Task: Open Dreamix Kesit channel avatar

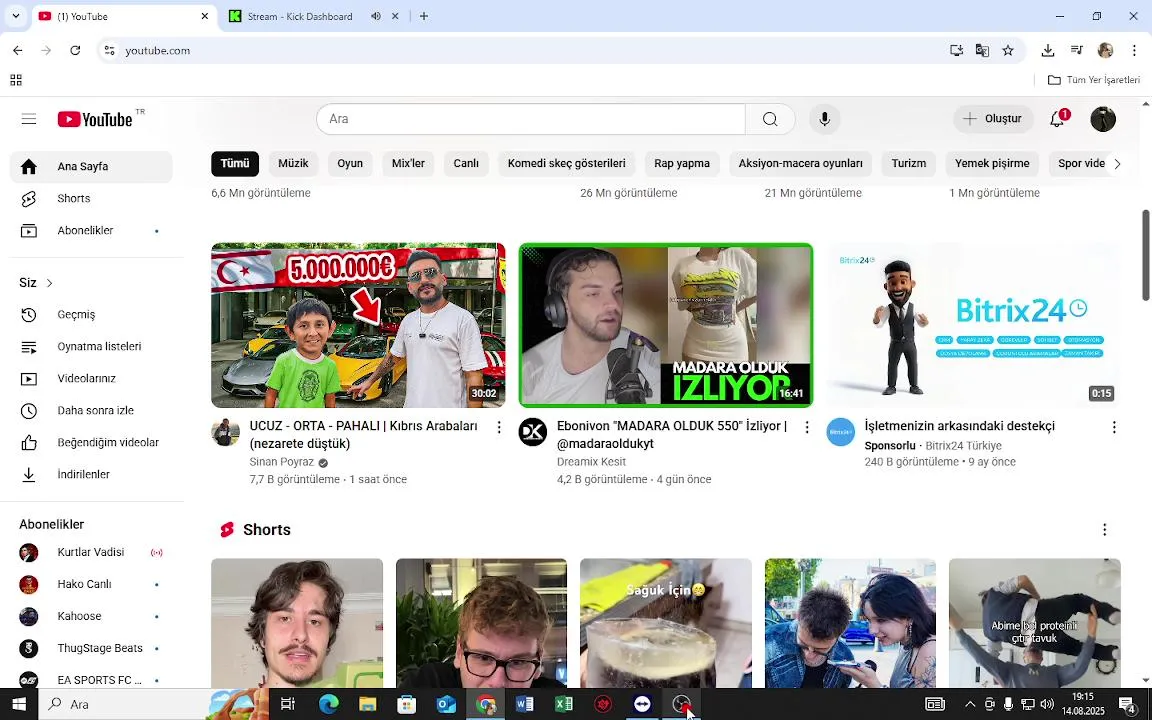Action: click(533, 432)
